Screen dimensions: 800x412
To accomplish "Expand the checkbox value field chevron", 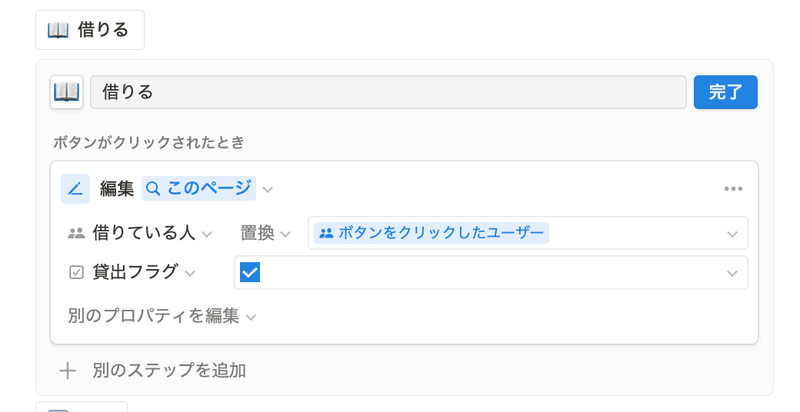I will 732,273.
